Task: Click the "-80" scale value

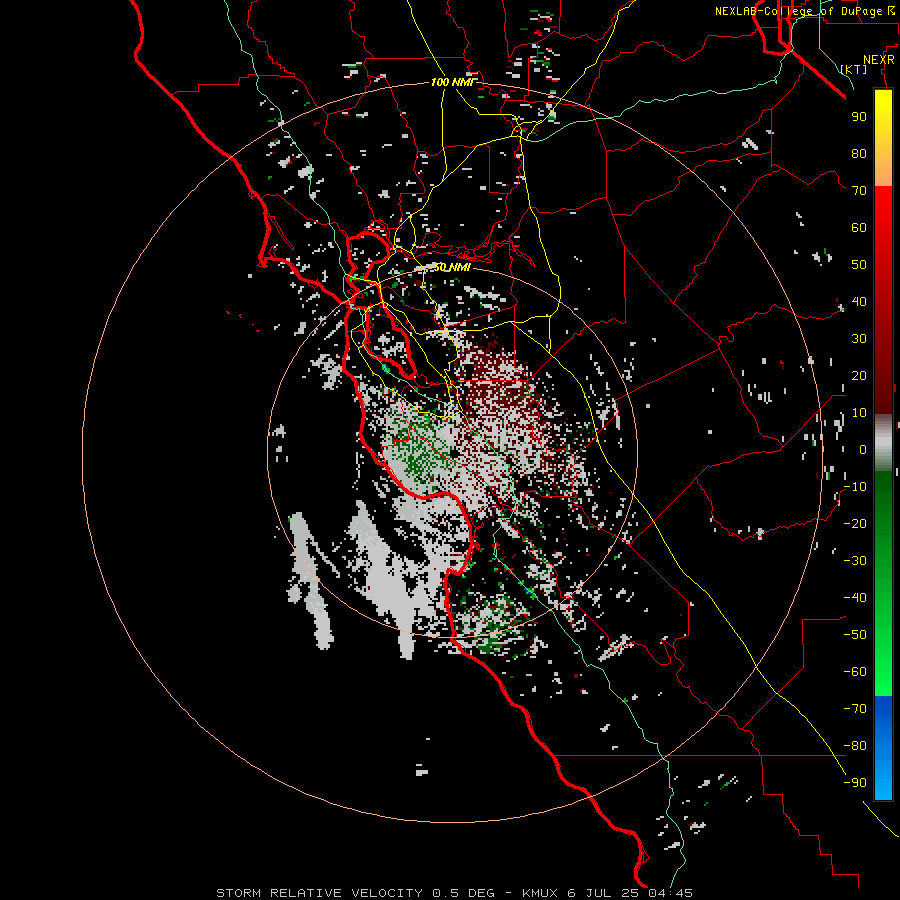Action: click(855, 746)
